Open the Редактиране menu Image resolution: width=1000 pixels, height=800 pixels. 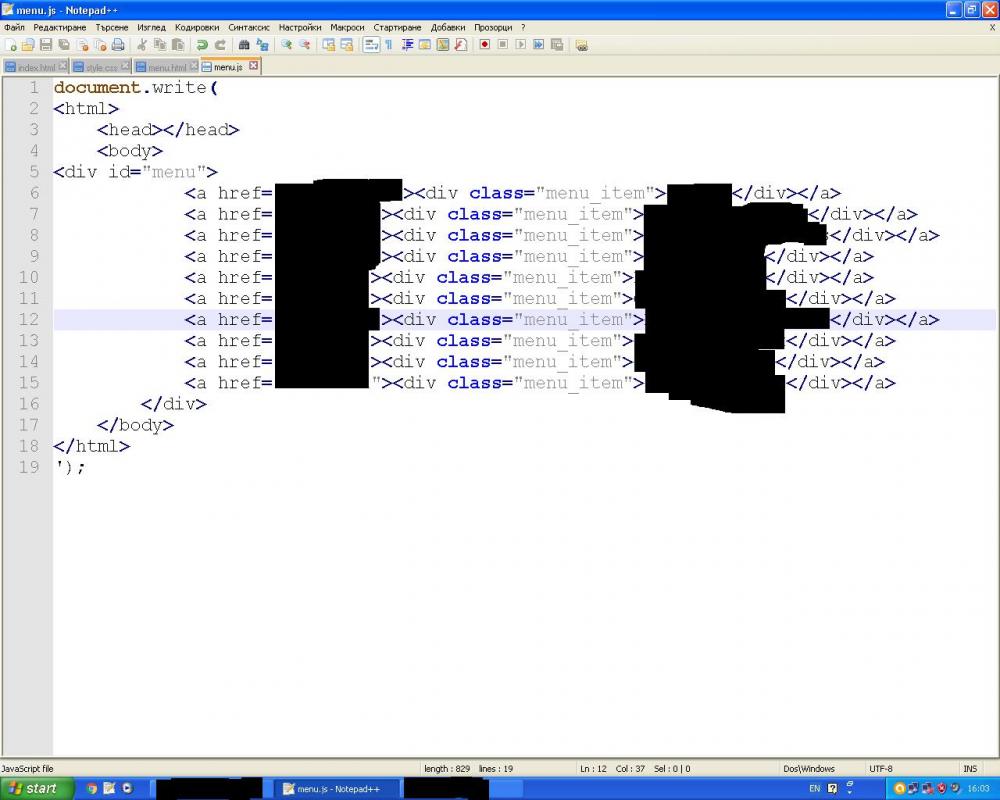click(60, 27)
